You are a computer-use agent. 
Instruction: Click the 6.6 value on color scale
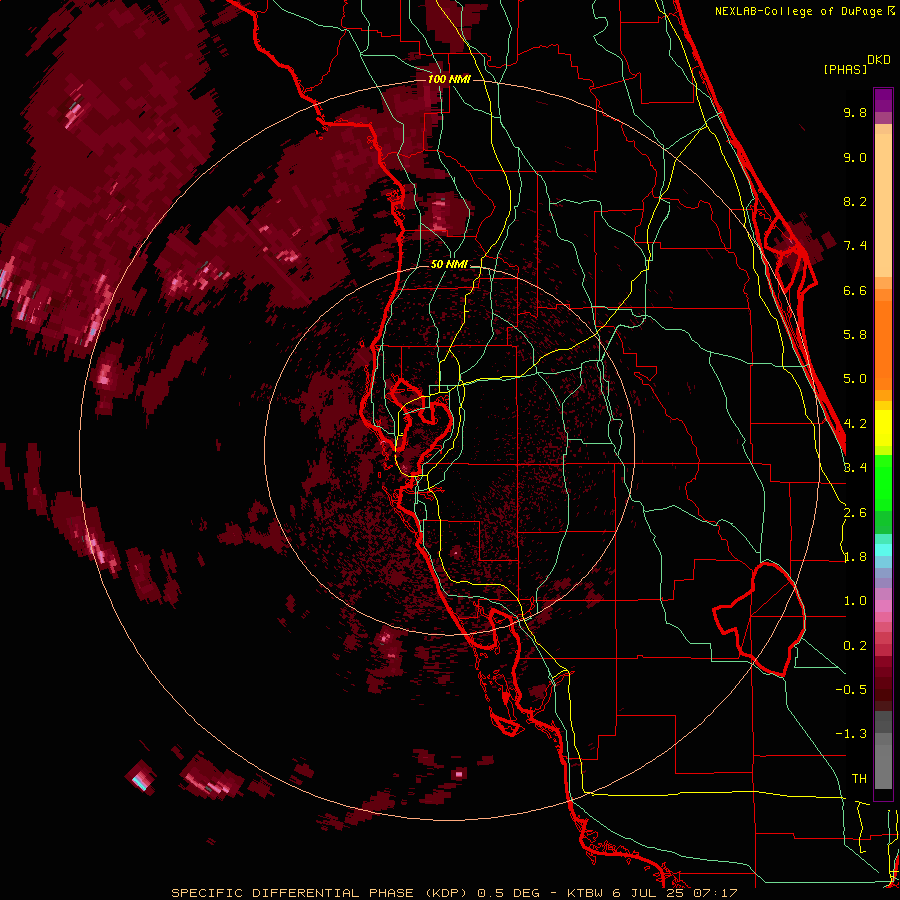click(855, 290)
